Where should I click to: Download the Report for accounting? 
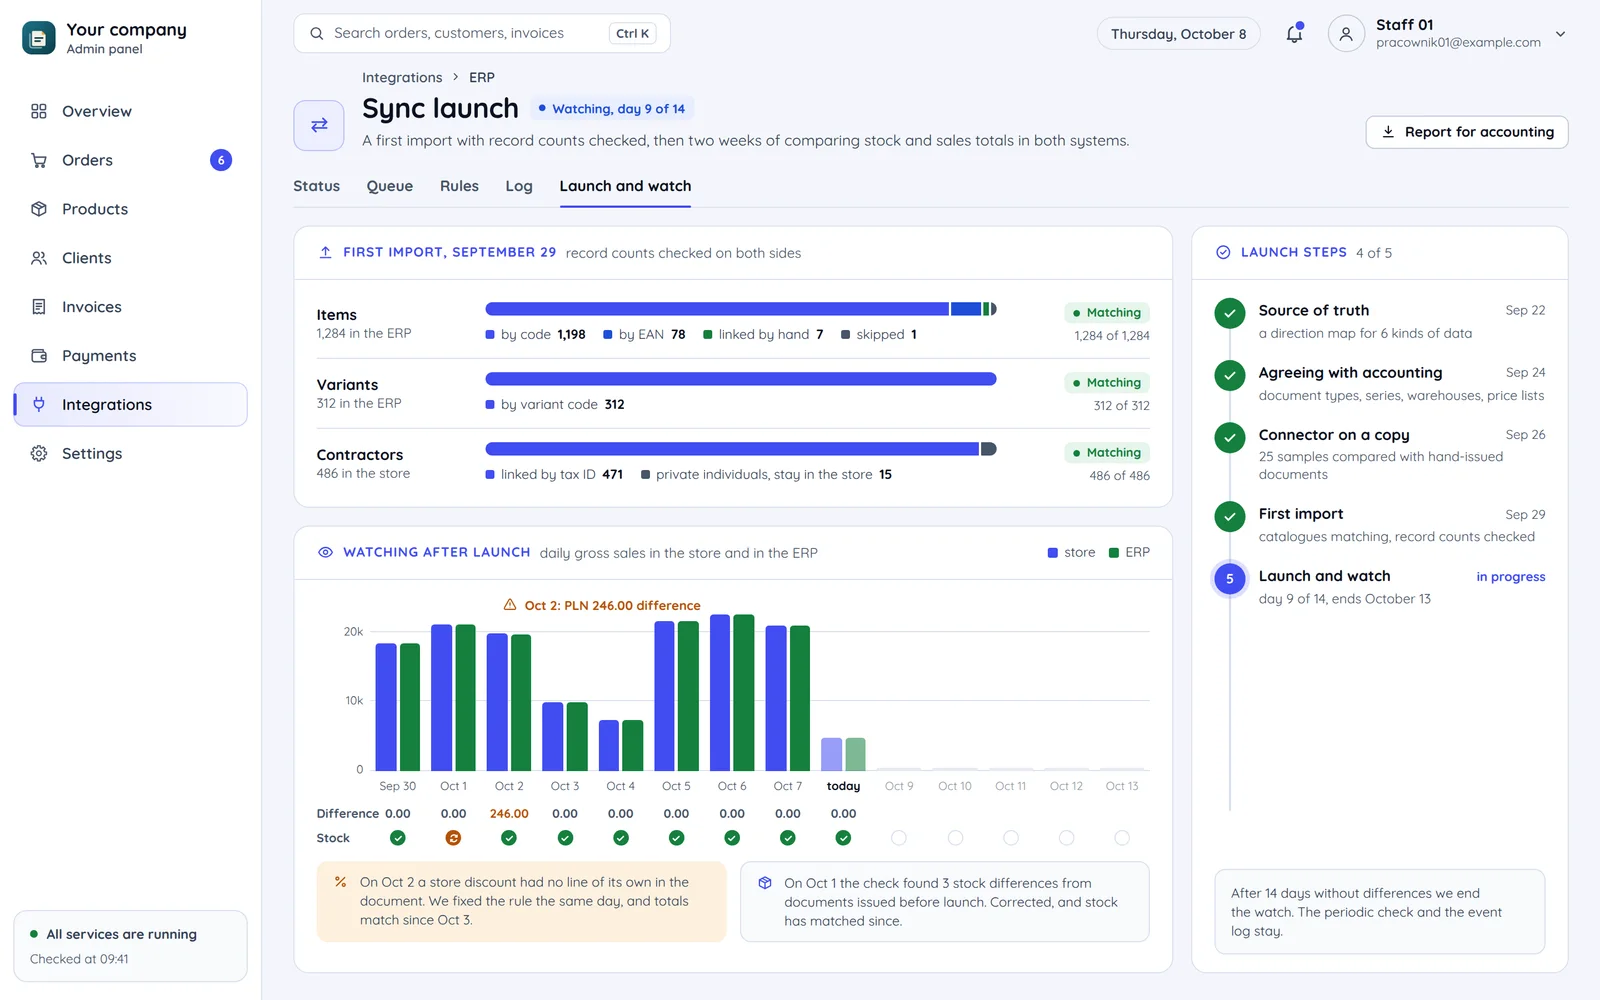(x=1467, y=132)
